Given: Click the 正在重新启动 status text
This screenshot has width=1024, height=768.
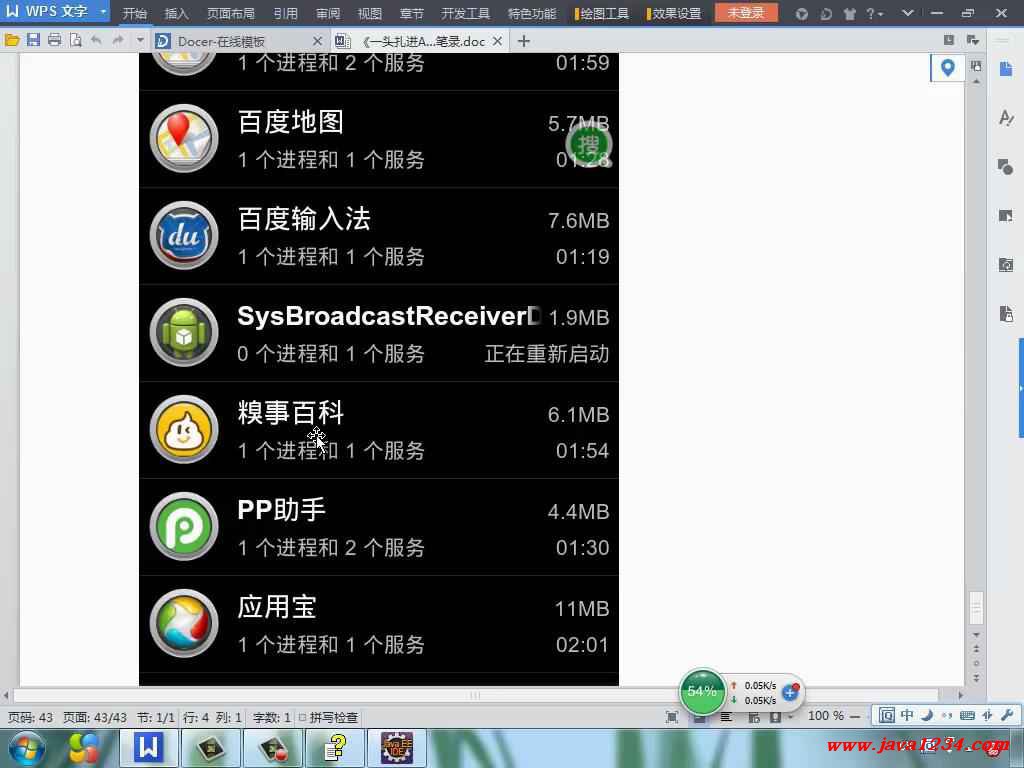Looking at the screenshot, I should (547, 353).
